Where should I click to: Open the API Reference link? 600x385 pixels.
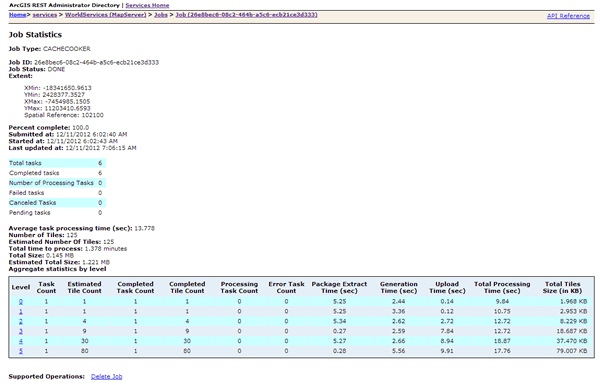point(568,16)
